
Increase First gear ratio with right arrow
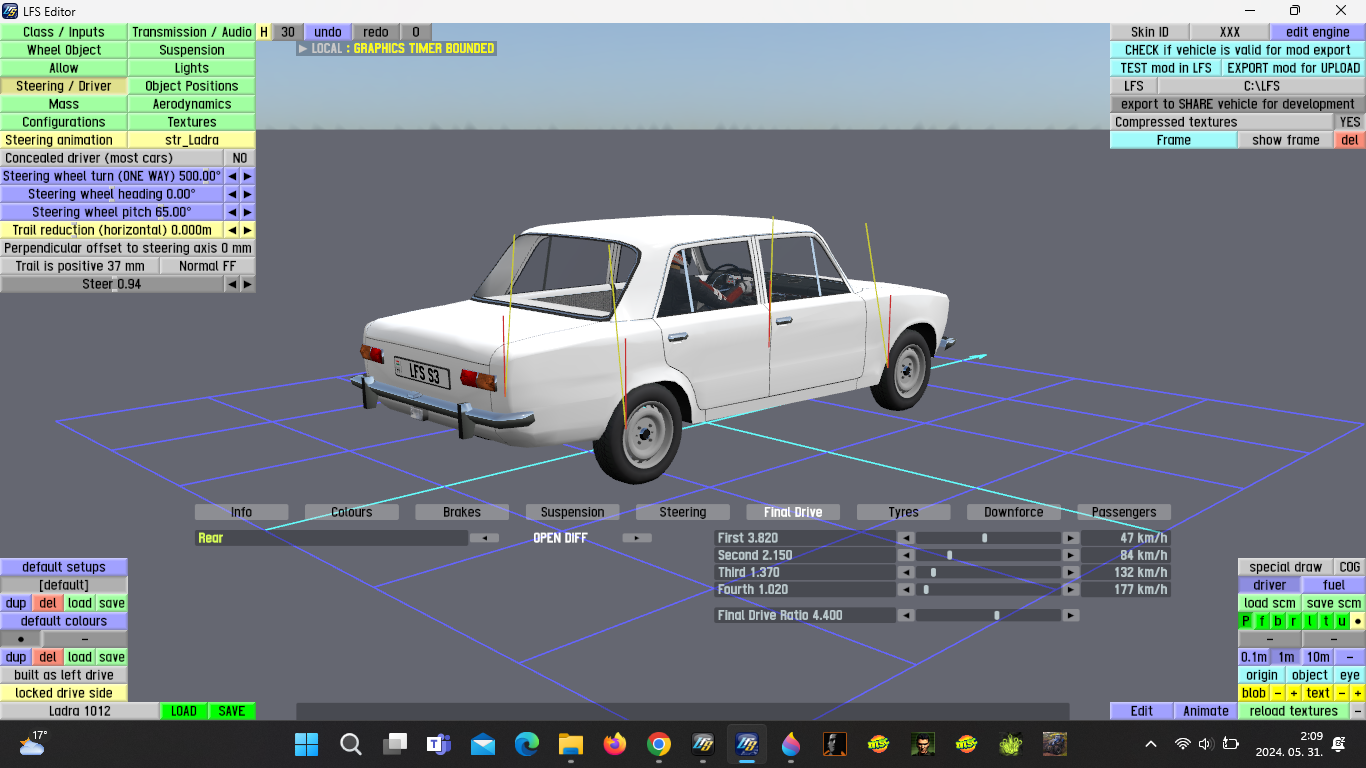(x=1070, y=538)
